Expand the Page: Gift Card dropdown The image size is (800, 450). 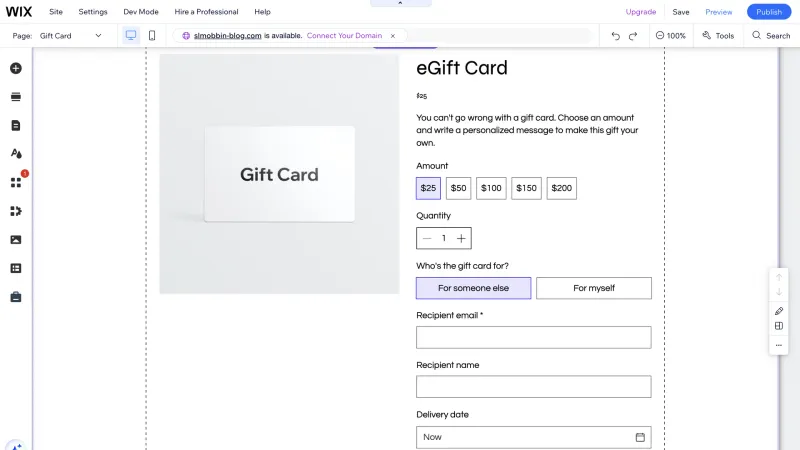coord(71,36)
